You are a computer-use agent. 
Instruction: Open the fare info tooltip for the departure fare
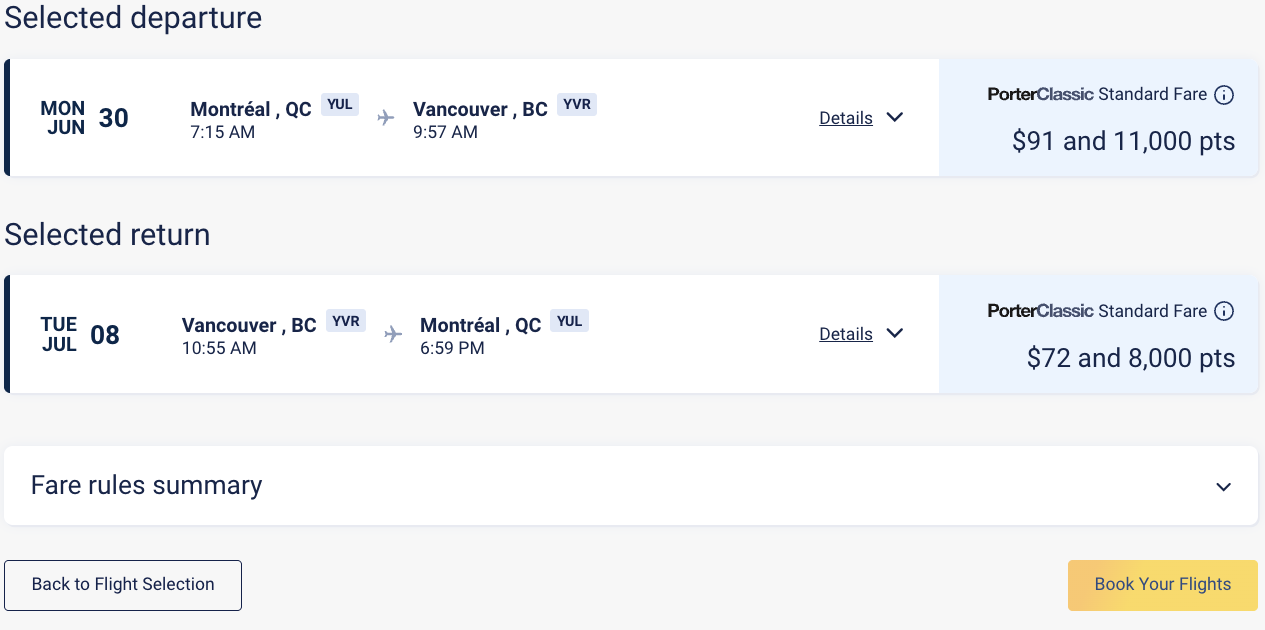1224,93
